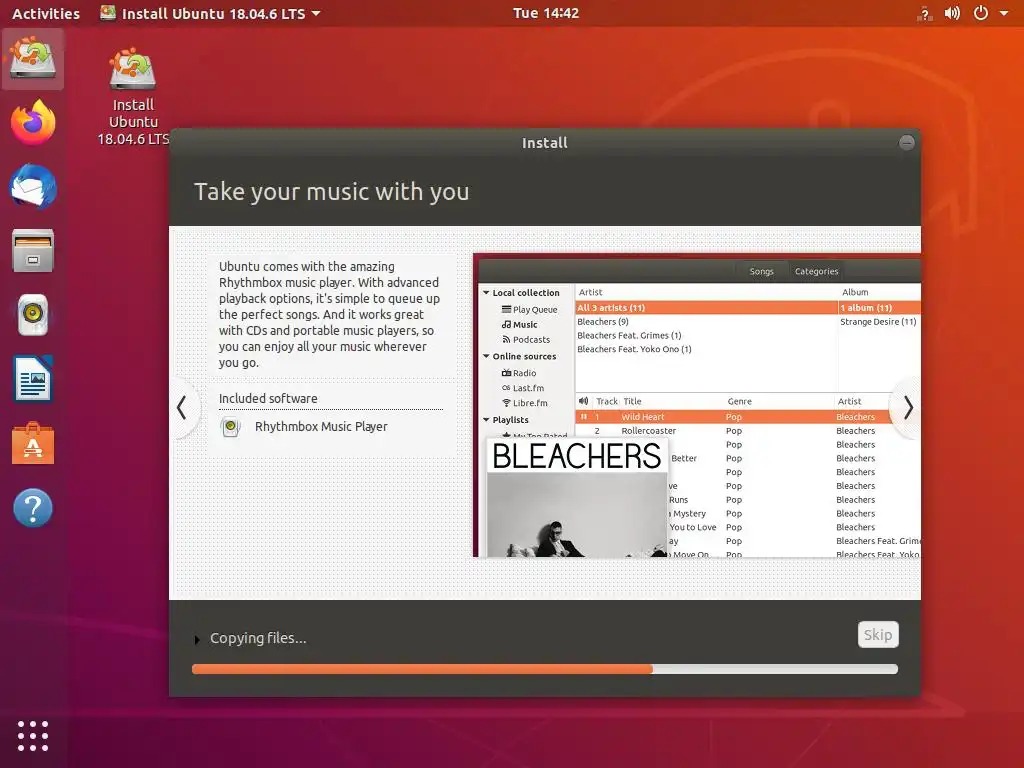Click the installation progress bar
The width and height of the screenshot is (1024, 768).
(545, 669)
